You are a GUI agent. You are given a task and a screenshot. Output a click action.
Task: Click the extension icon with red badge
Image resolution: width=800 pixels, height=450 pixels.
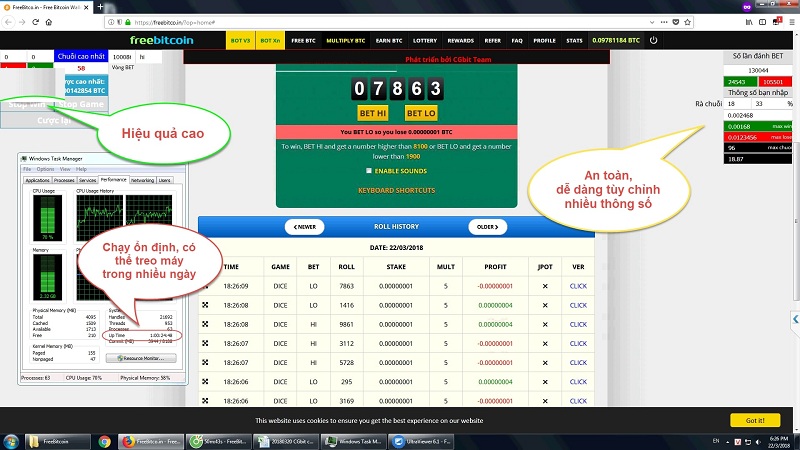click(777, 21)
